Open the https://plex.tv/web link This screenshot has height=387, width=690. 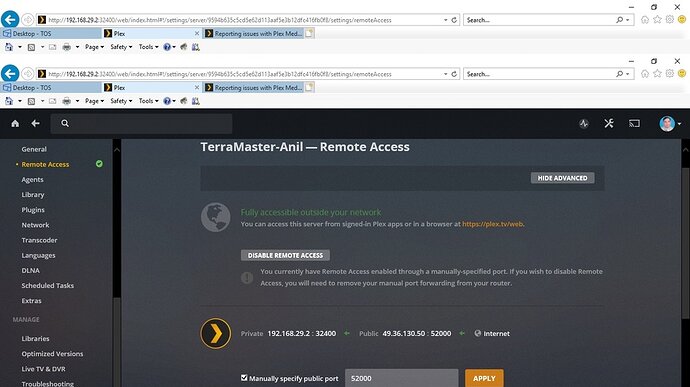(492, 224)
